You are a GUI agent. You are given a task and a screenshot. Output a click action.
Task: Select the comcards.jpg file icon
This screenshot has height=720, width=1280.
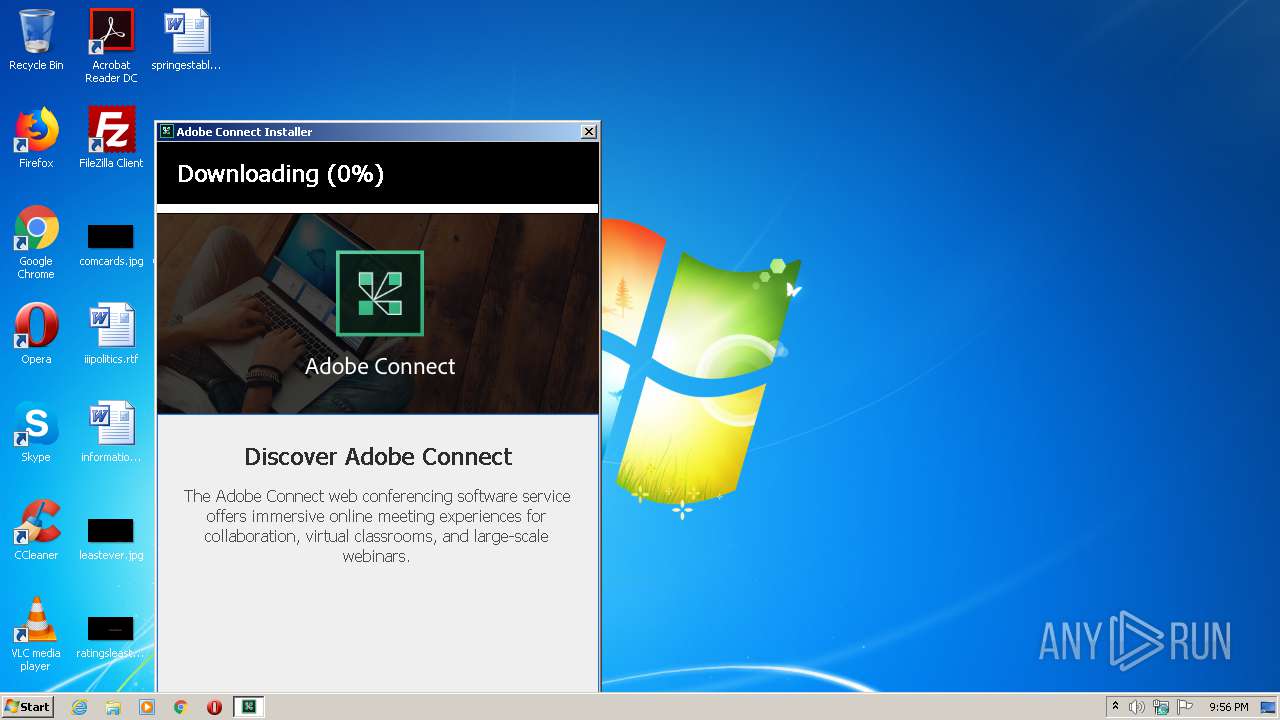(x=111, y=245)
